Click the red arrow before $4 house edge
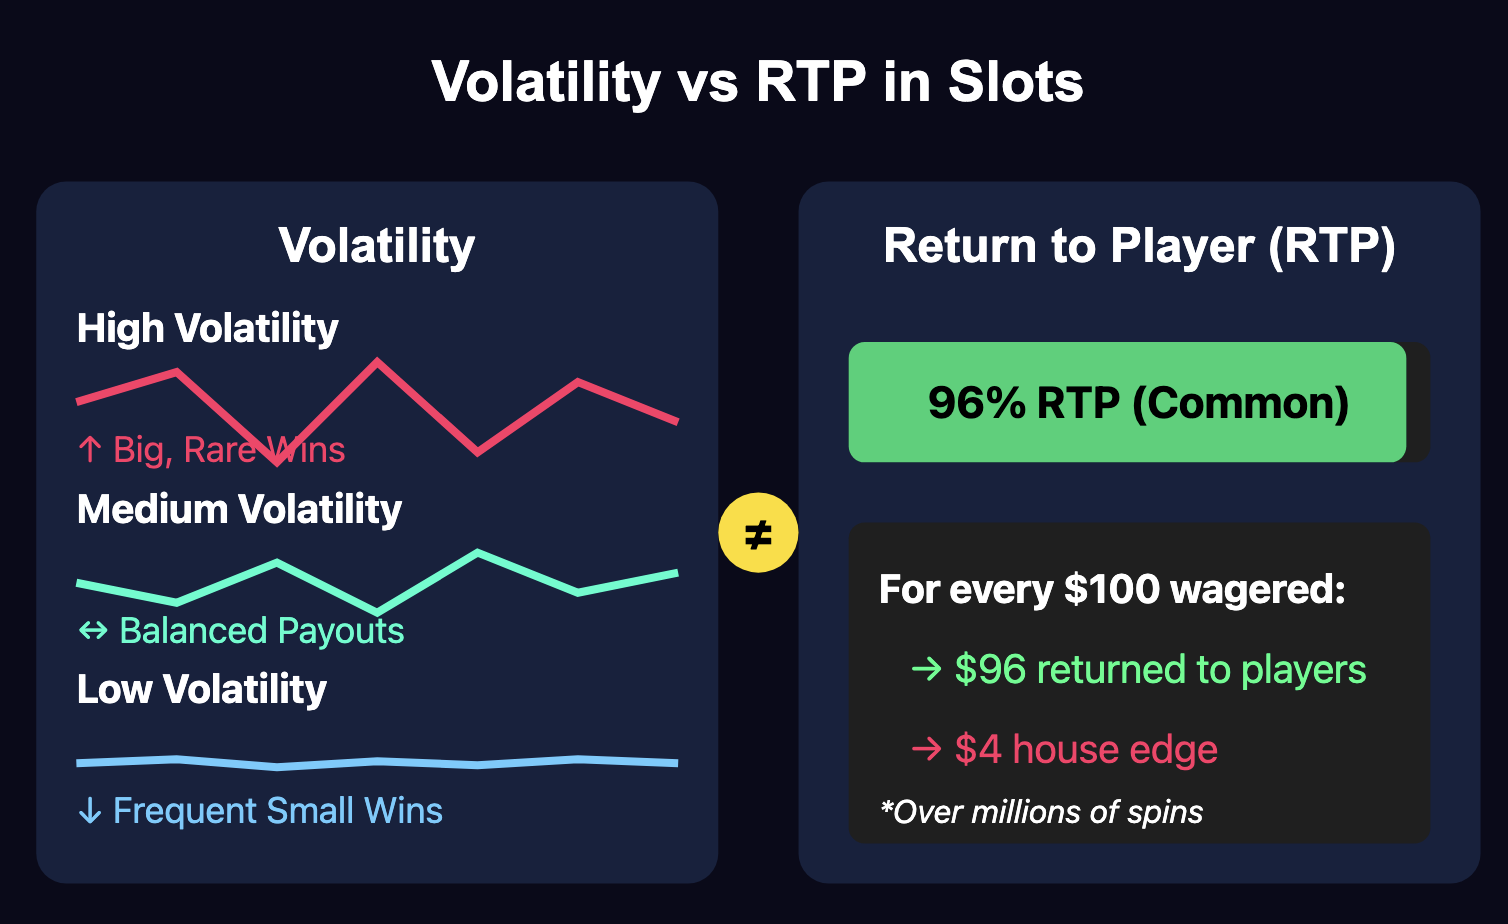1508x924 pixels. (926, 749)
